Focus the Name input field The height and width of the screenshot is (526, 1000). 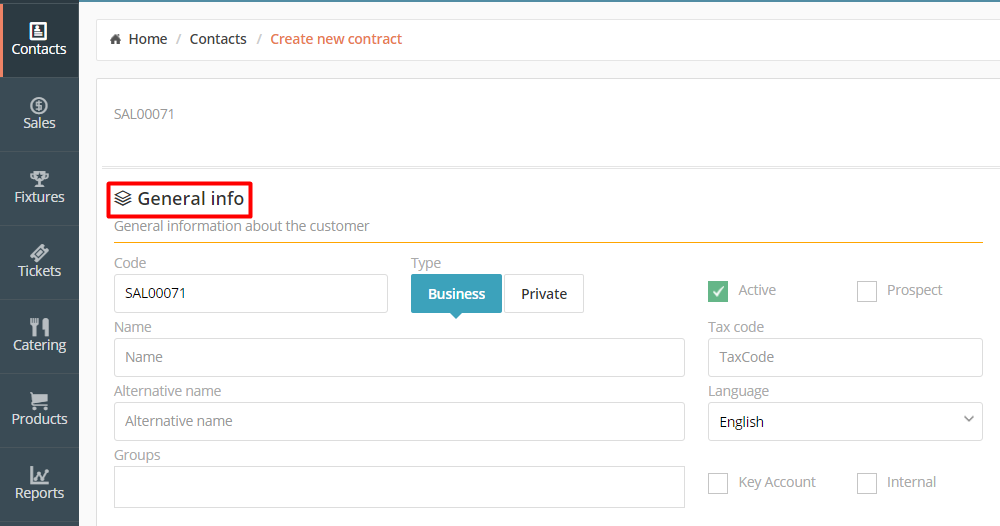coord(399,357)
